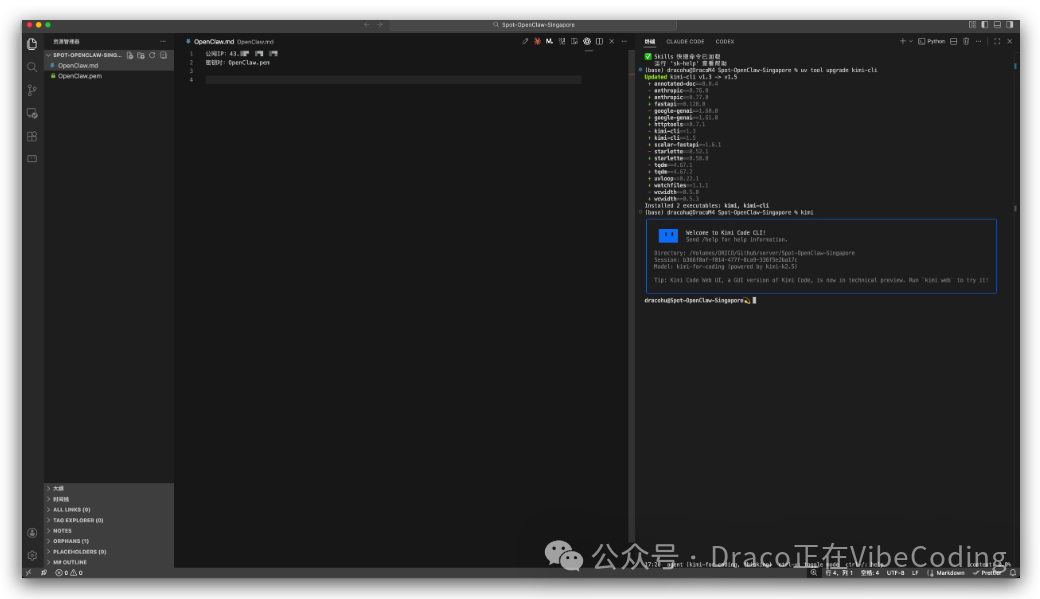The height and width of the screenshot is (599, 1040).
Task: Open the Extensions view
Action: [31, 135]
